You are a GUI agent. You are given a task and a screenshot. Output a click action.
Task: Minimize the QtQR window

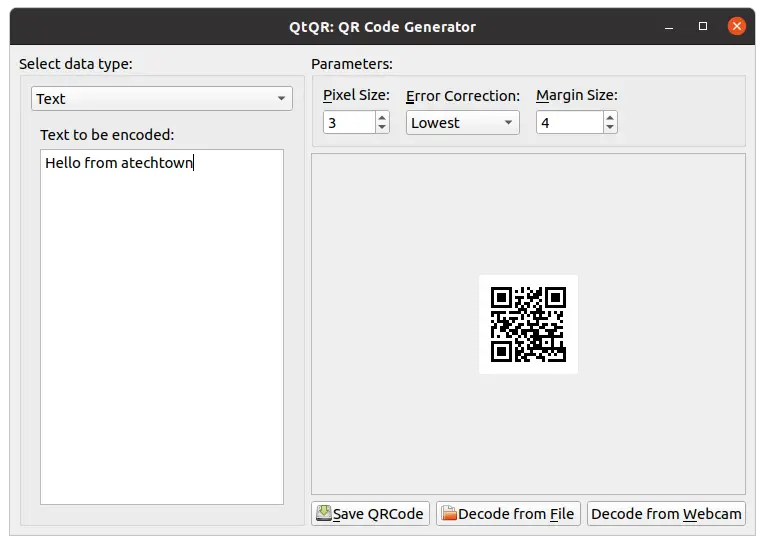coord(669,27)
